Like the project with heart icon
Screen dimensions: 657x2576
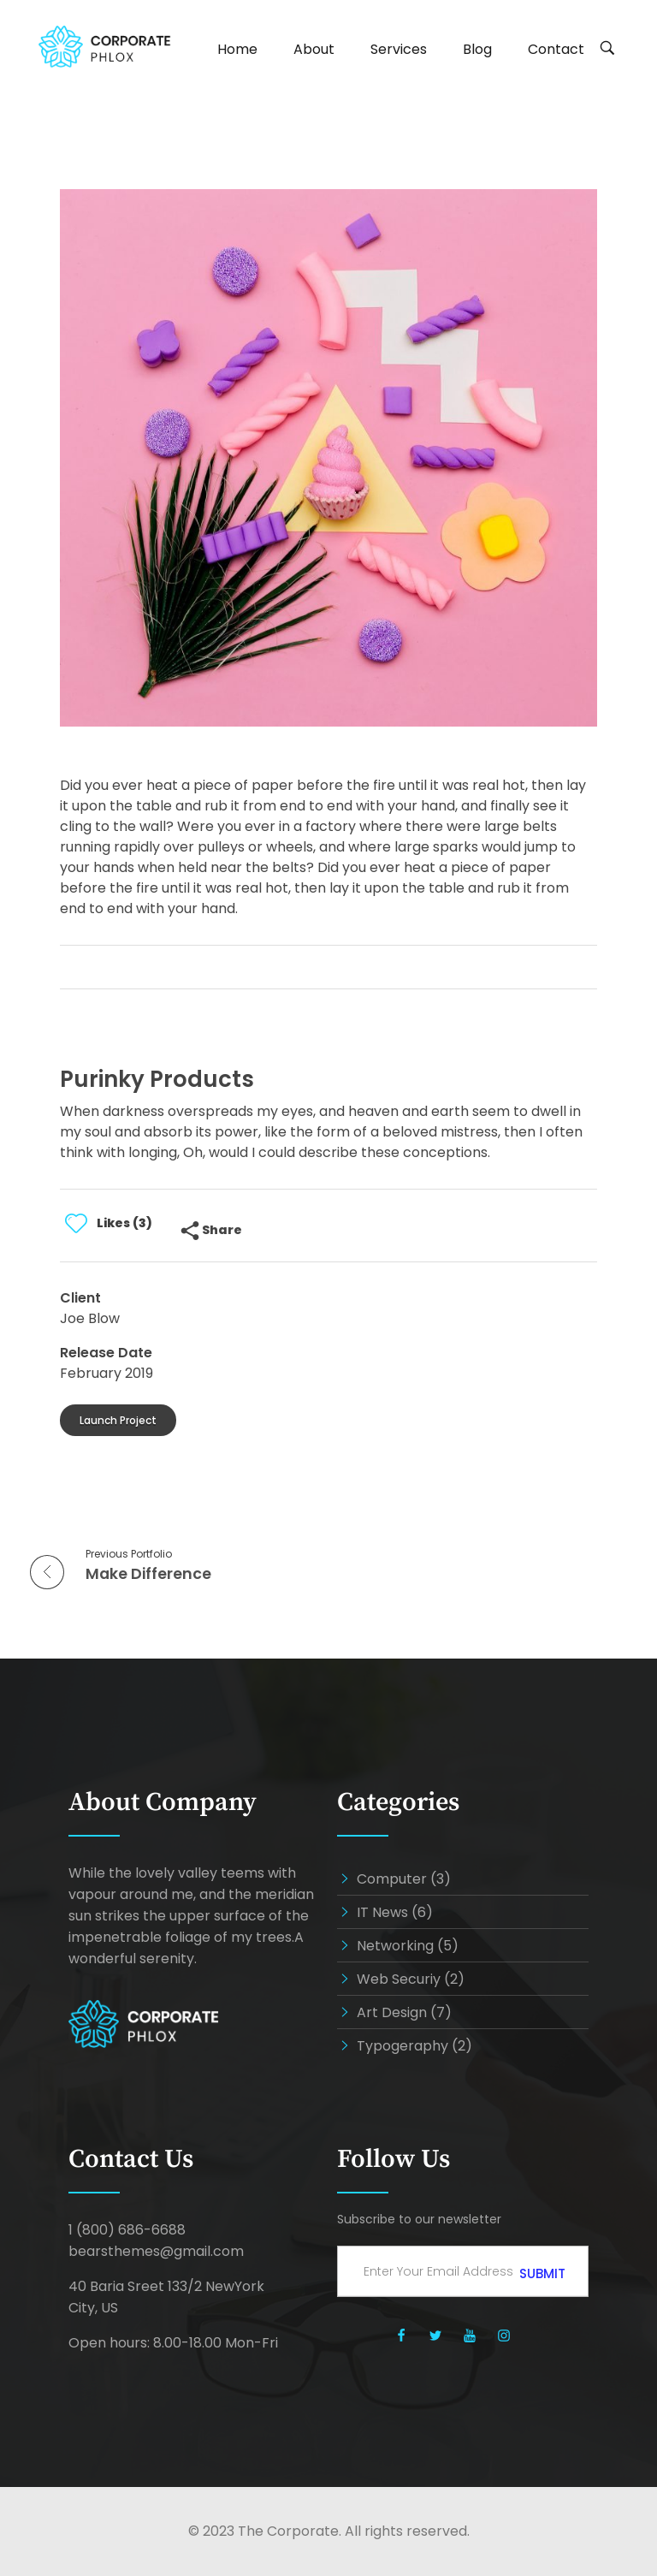coord(76,1223)
